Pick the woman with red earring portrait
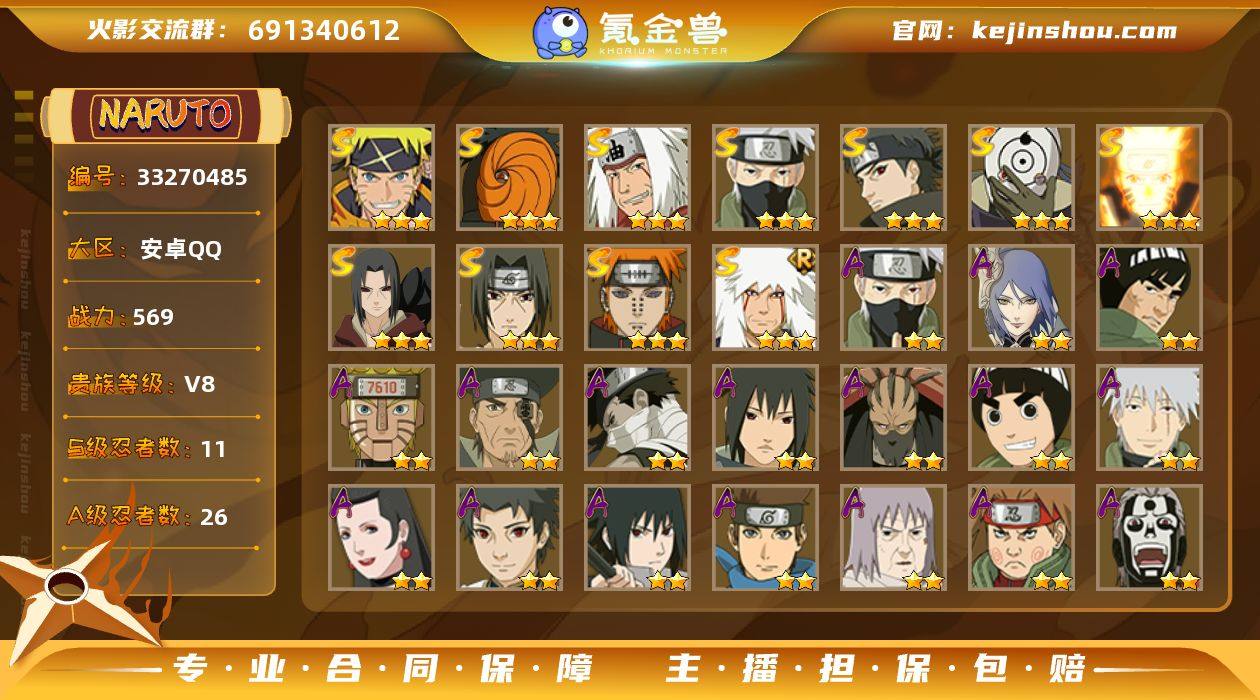Screen dimensions: 1260x700 click(382, 537)
